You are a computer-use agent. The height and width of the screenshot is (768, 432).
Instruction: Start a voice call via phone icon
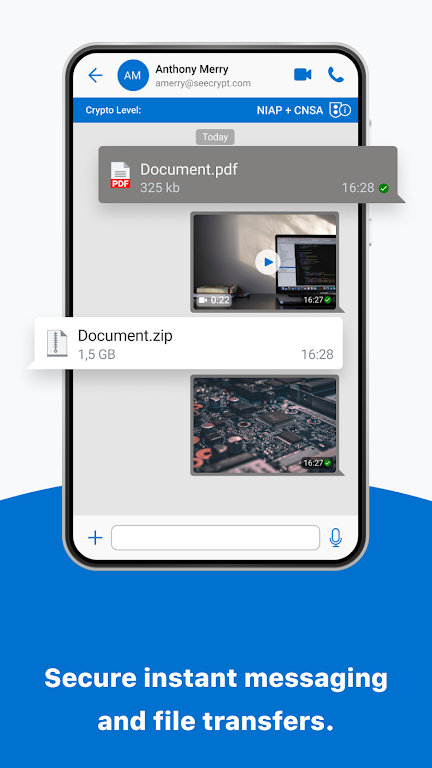pos(336,75)
